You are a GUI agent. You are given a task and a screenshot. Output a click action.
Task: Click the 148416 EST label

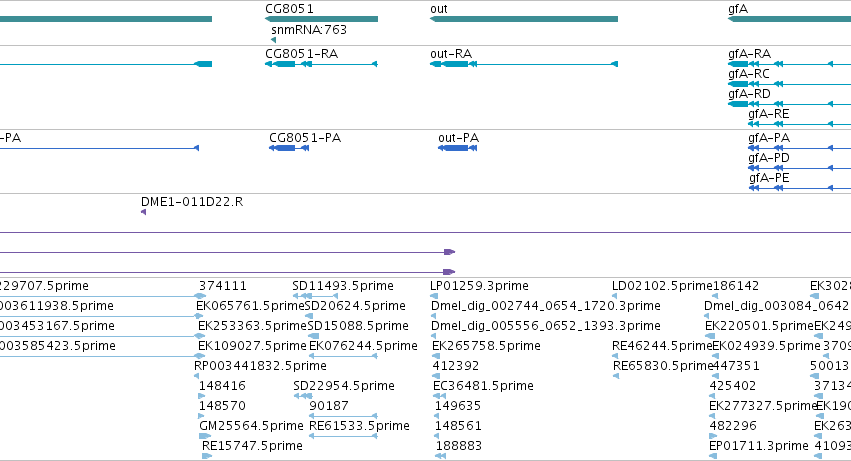[223, 386]
